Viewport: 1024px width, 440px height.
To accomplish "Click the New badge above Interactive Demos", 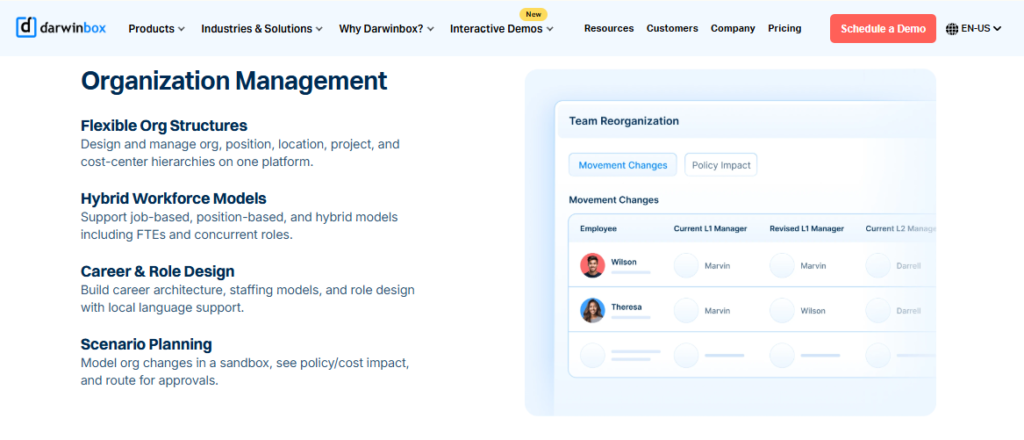I will (534, 14).
